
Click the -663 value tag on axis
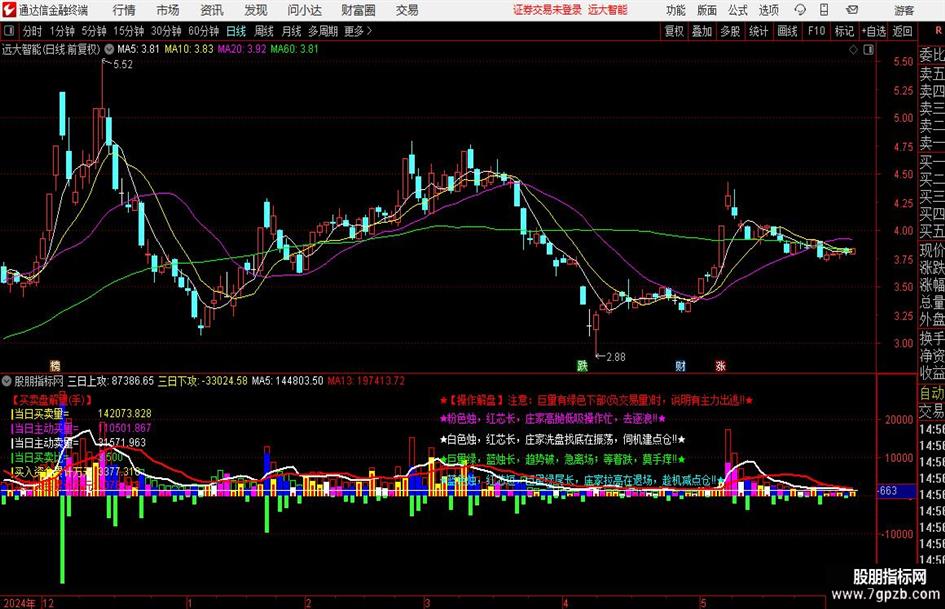889,491
